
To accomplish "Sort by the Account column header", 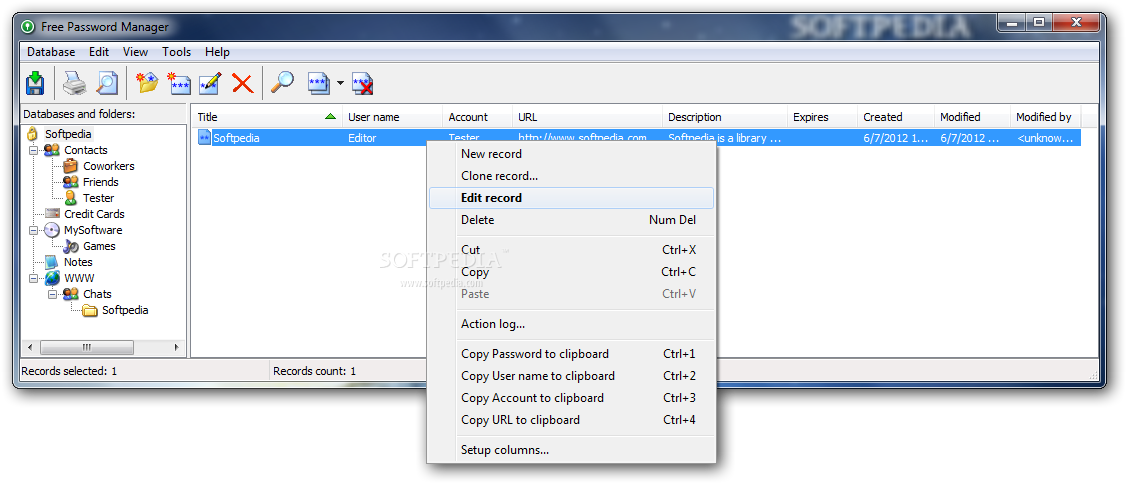I will tap(477, 117).
